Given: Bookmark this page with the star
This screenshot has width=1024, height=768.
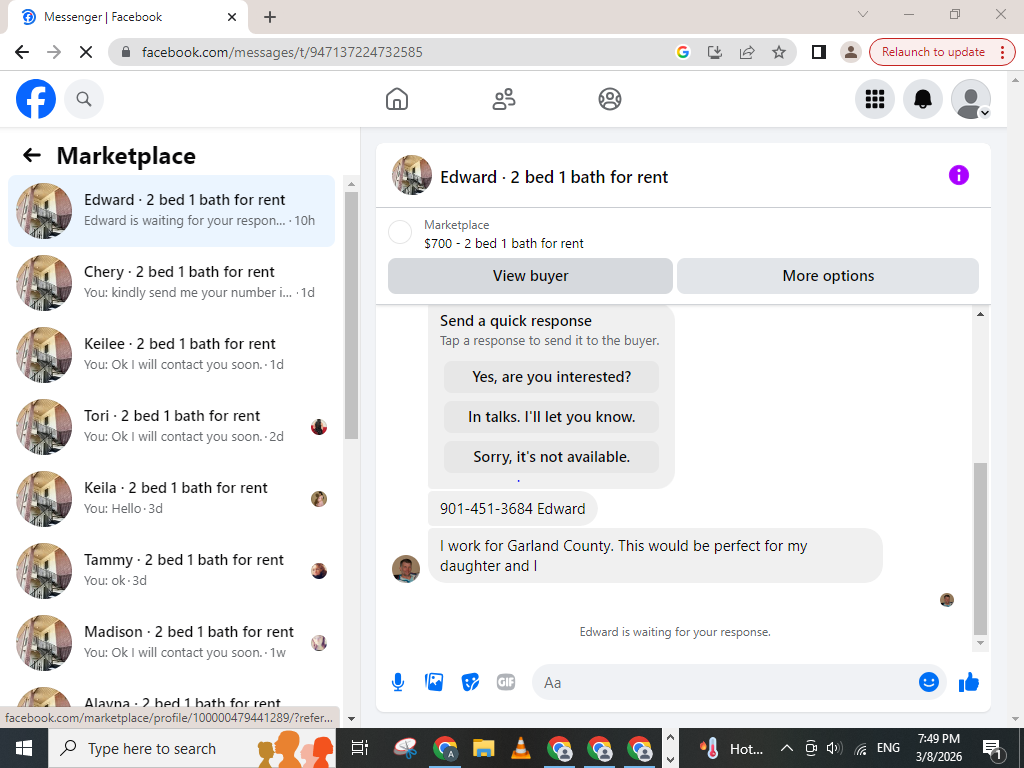Looking at the screenshot, I should (778, 52).
